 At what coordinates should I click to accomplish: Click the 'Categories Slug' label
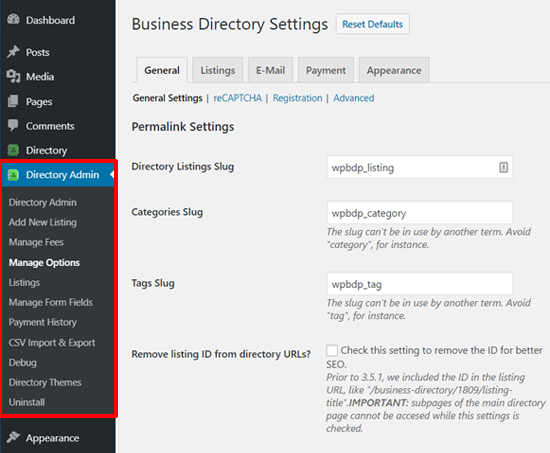tap(167, 212)
